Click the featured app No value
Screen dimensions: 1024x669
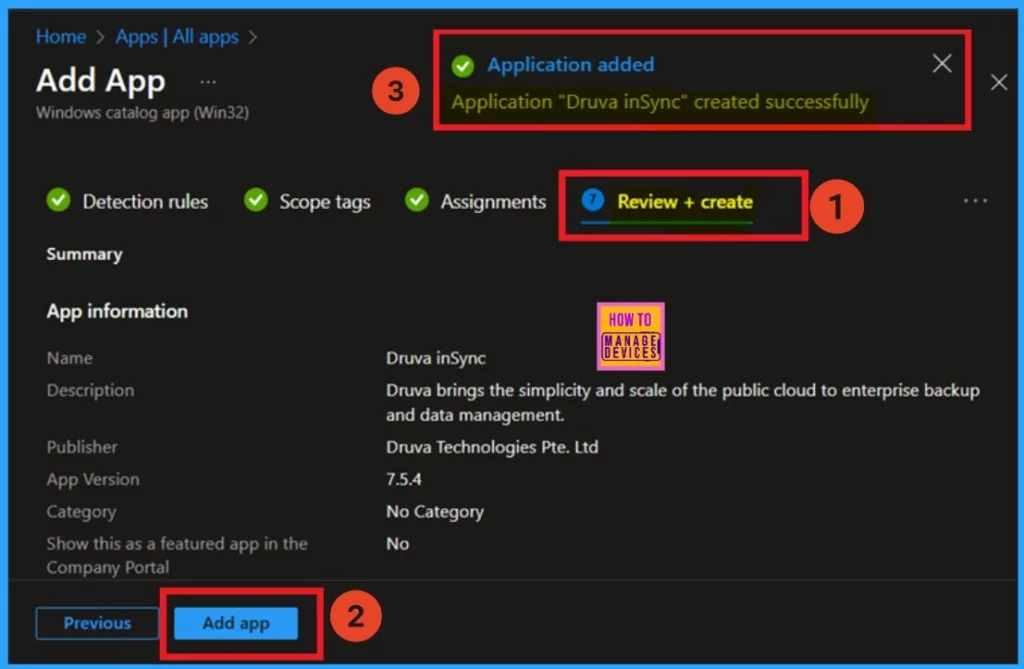(398, 544)
